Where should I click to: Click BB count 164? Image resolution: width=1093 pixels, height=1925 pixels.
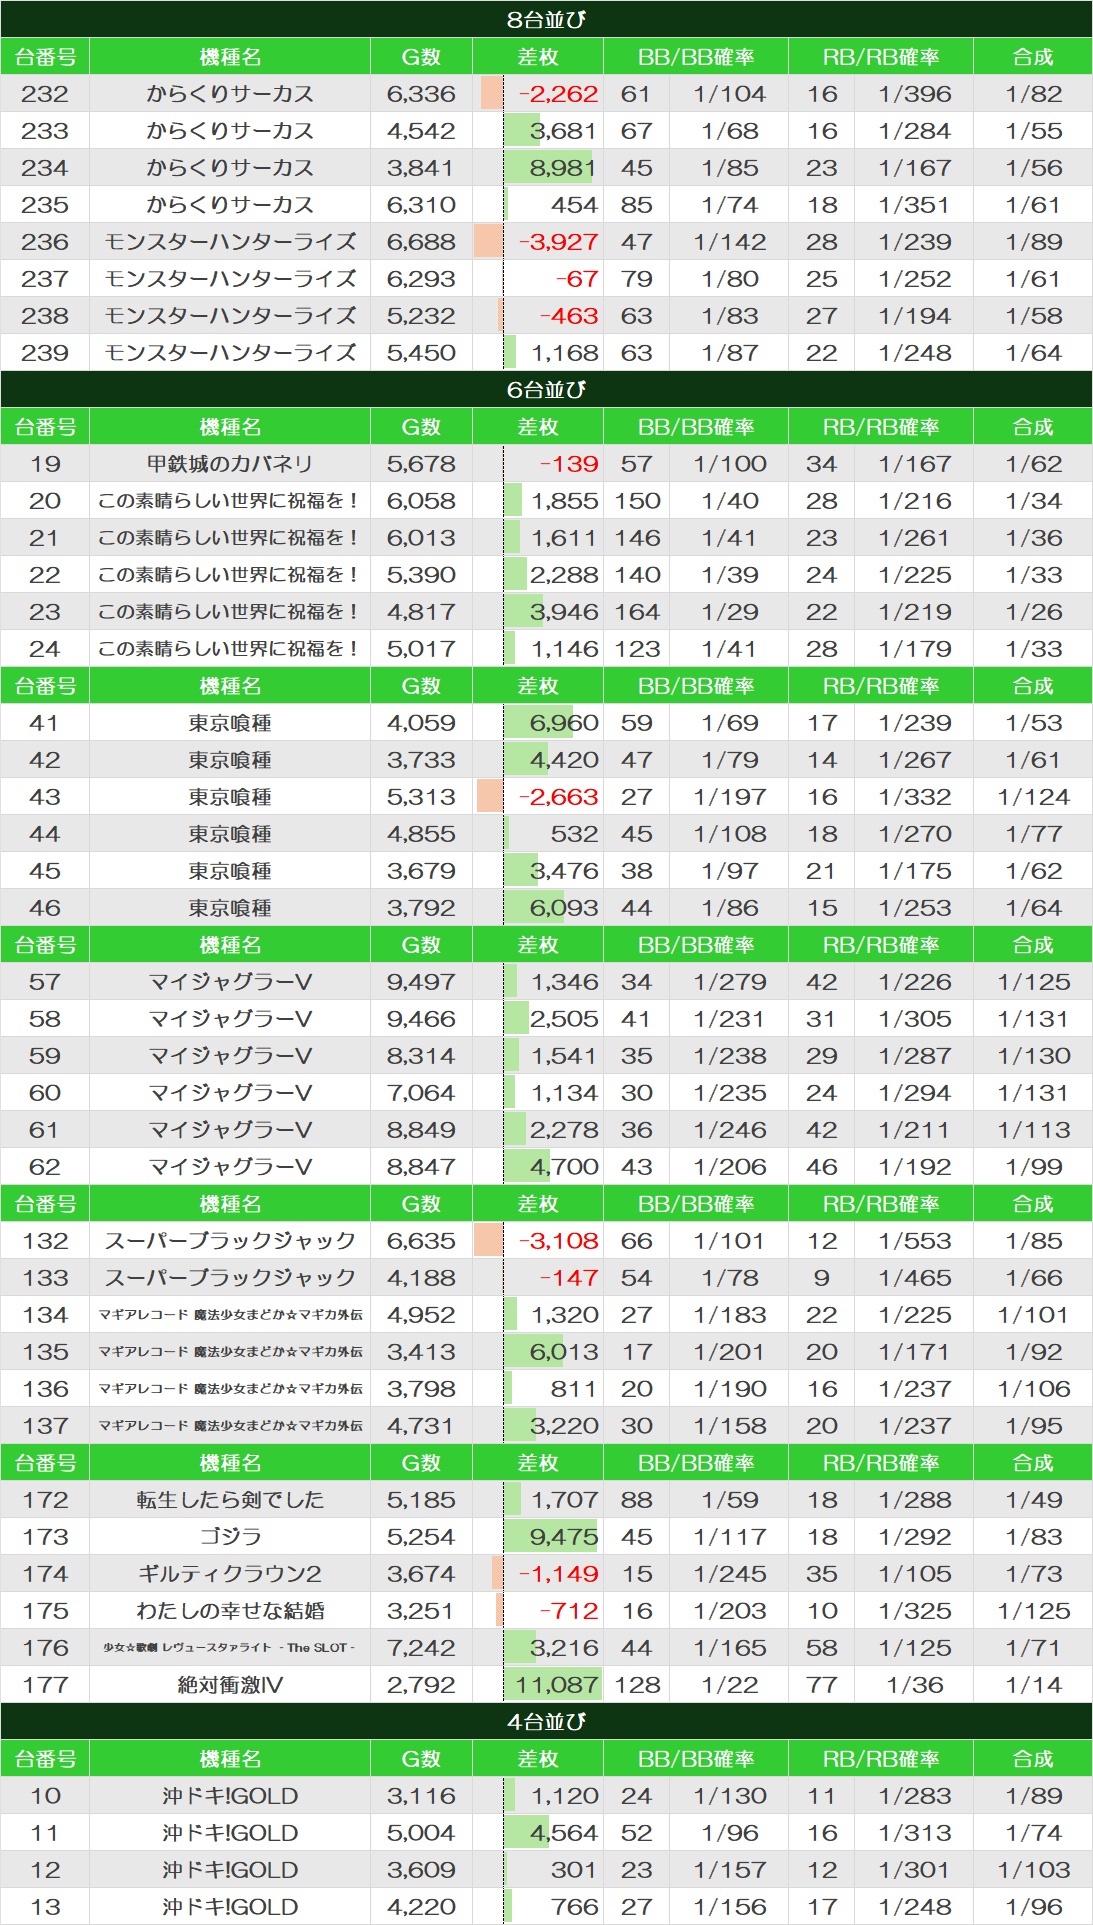point(637,612)
